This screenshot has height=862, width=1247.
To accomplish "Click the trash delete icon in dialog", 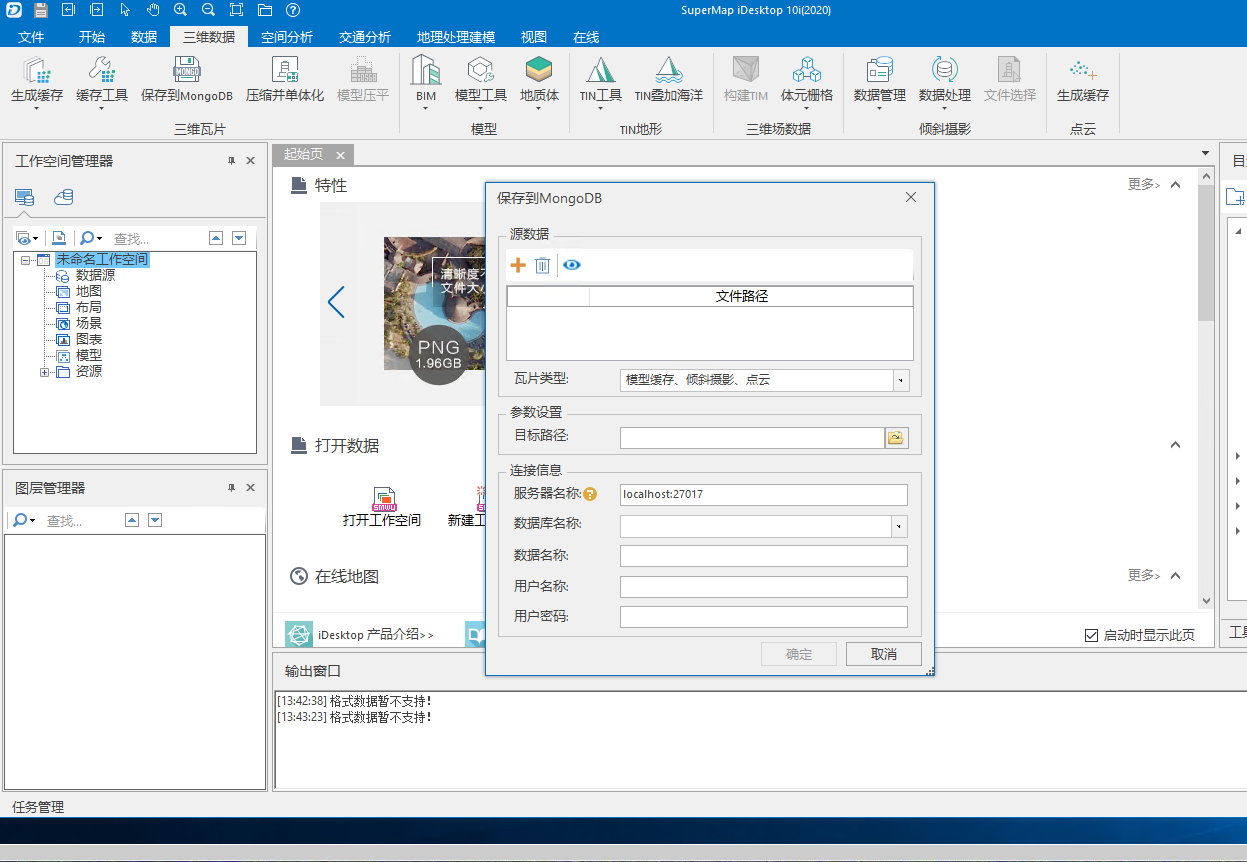I will click(x=542, y=265).
